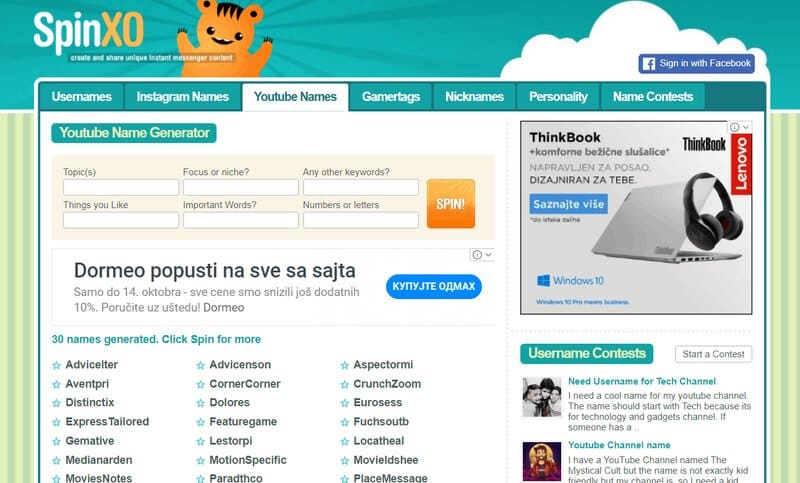This screenshot has width=800, height=483.
Task: Open the info icon on the Dormeo ad
Action: pos(477,255)
